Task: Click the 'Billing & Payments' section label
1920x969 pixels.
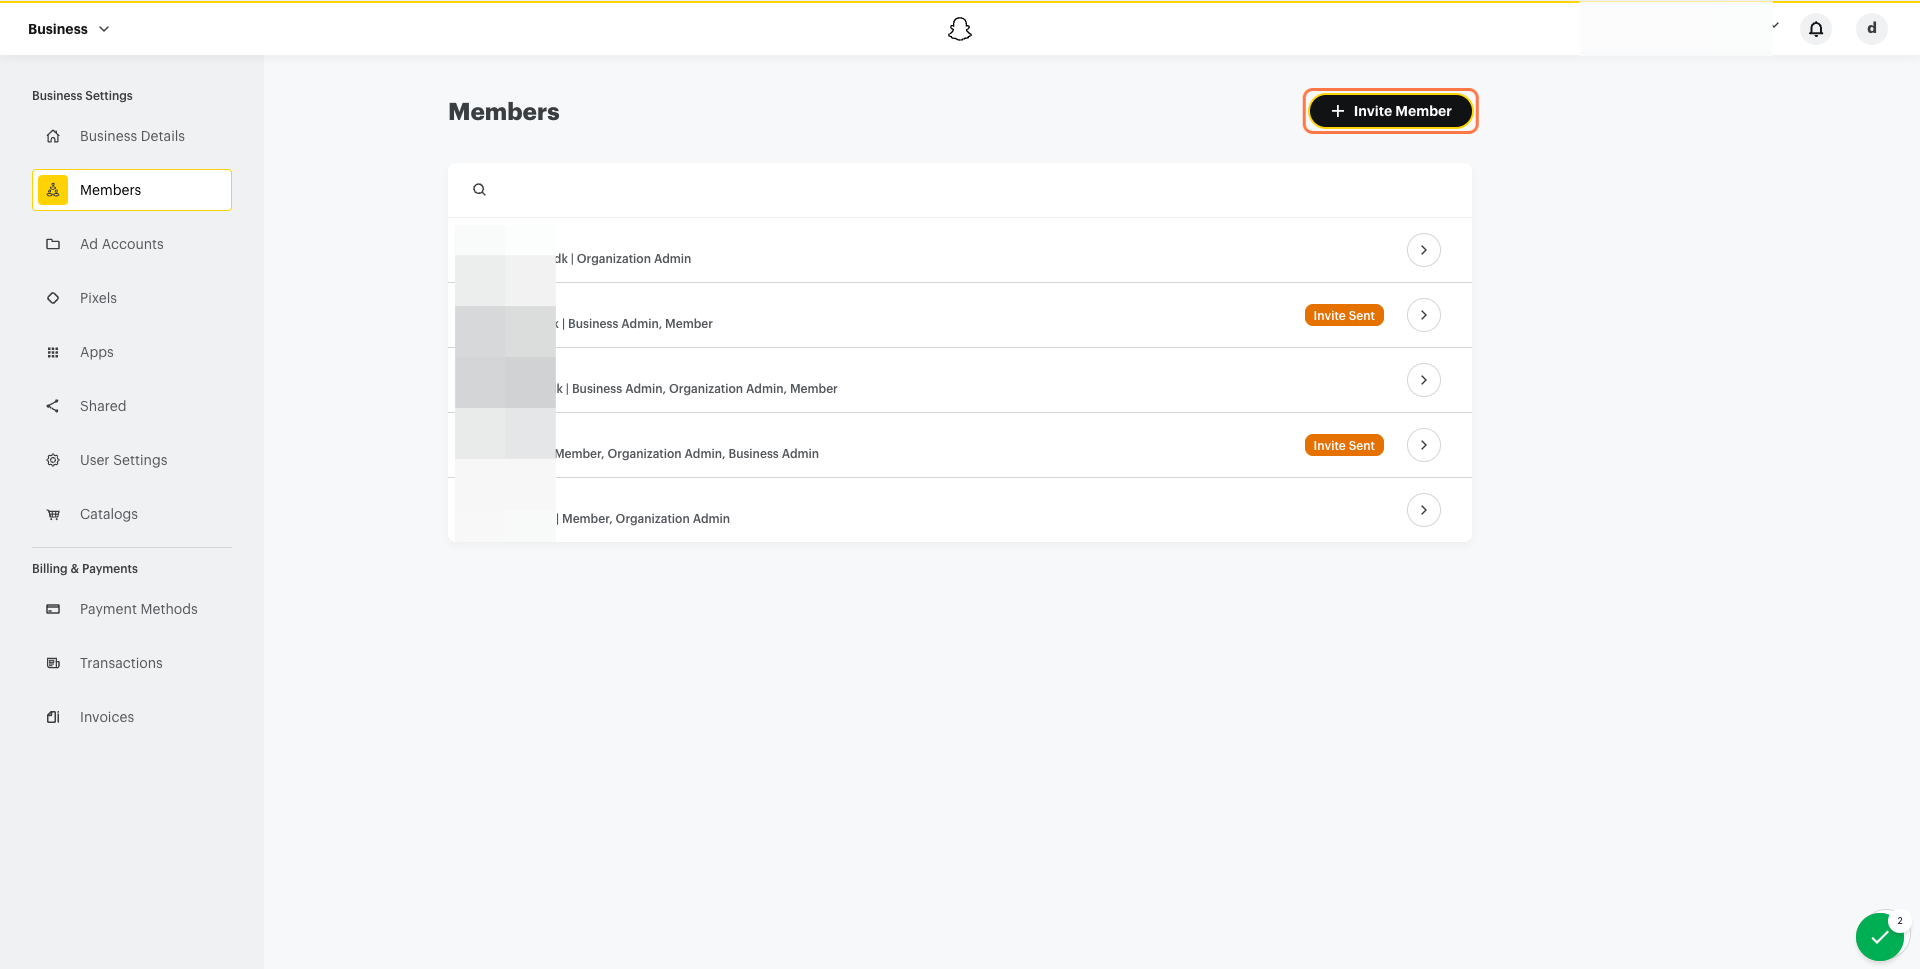Action: [85, 569]
